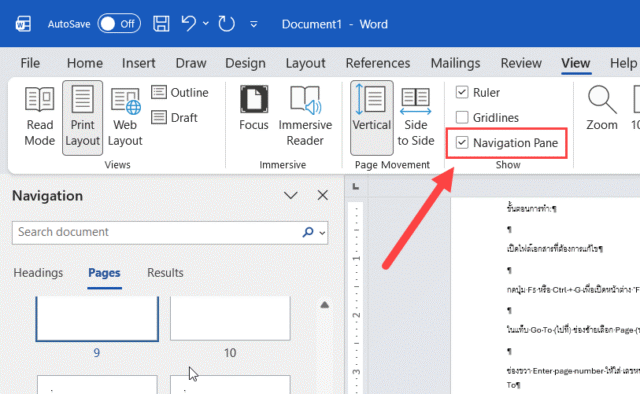
Task: Close the Navigation pane
Action: (322, 195)
